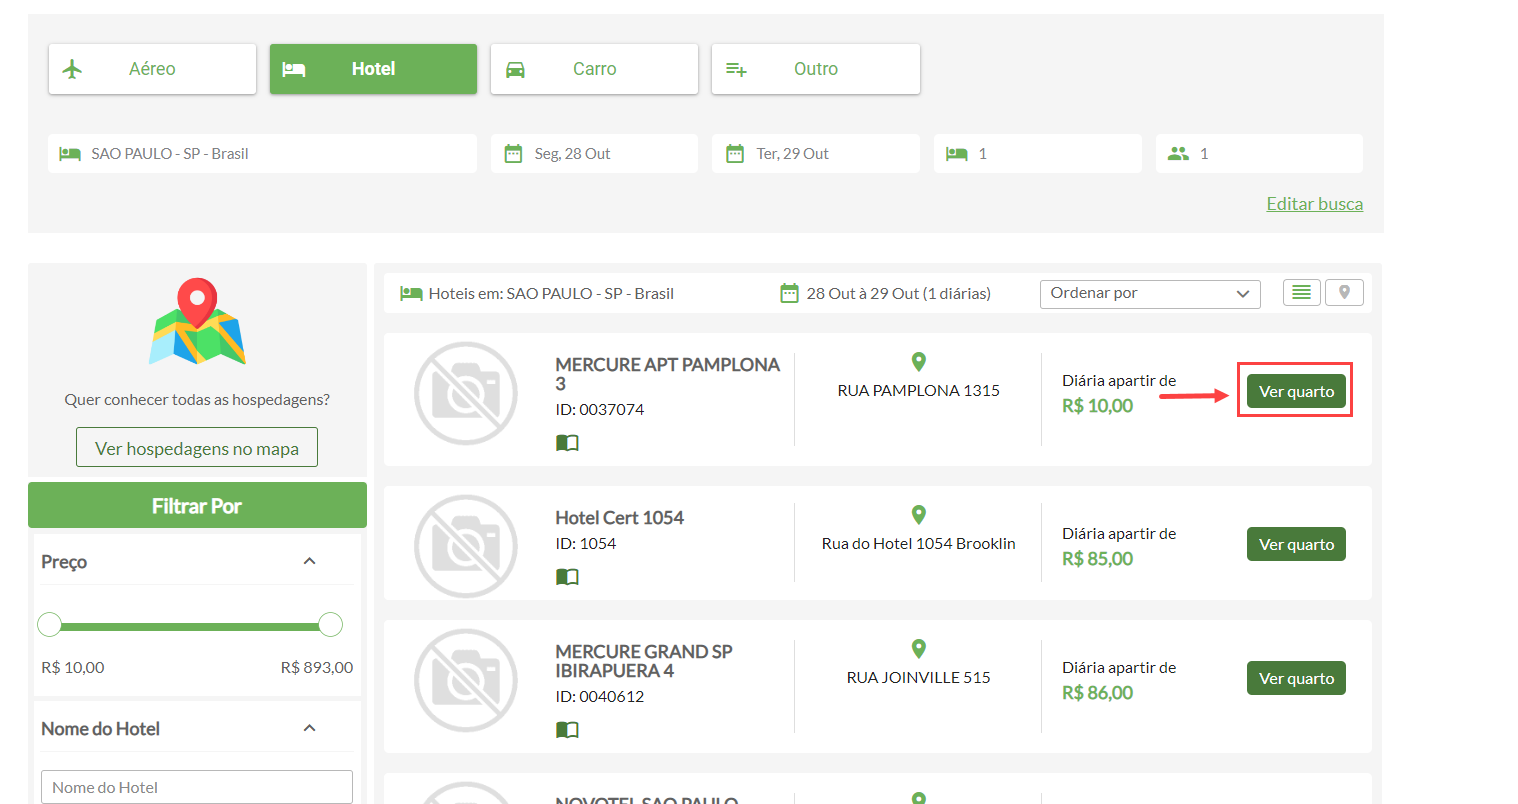Switch to the Carro tab
The height and width of the screenshot is (804, 1518).
click(x=594, y=69)
